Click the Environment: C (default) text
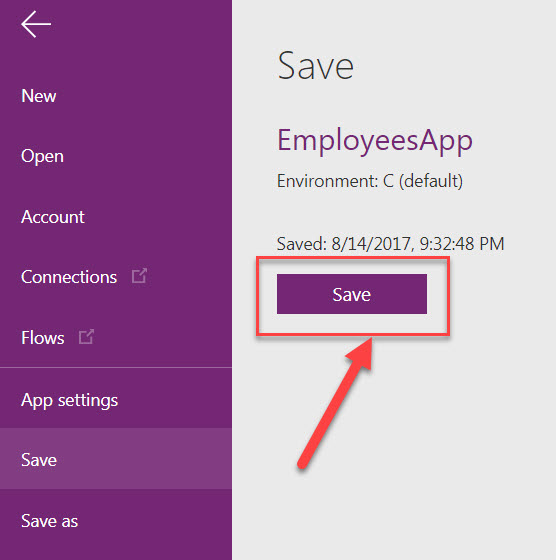This screenshot has width=556, height=560. (370, 181)
